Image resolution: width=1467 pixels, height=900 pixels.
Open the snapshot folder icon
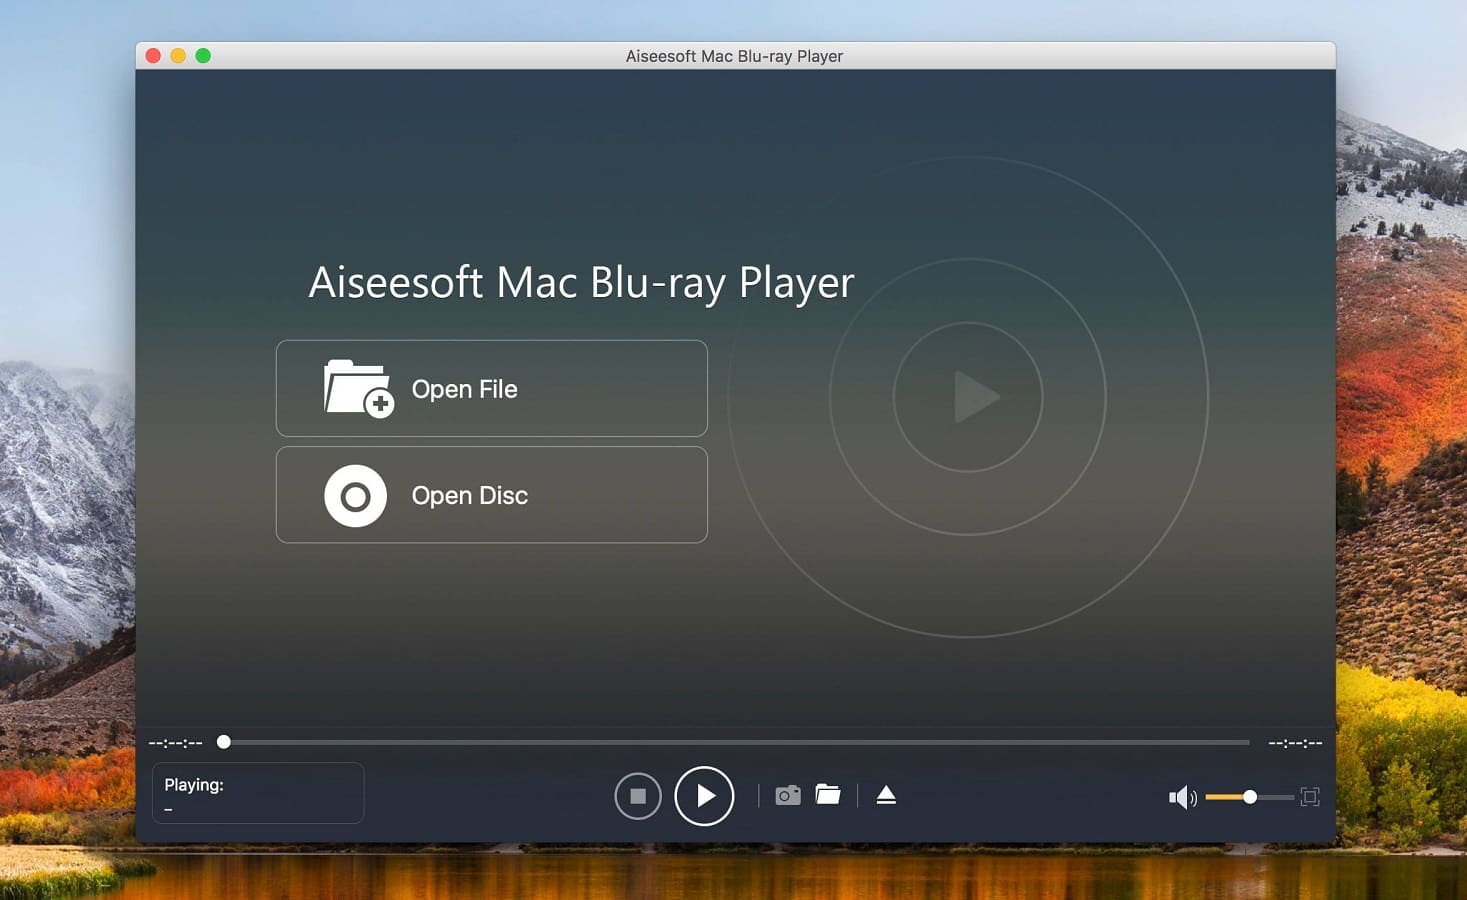point(828,794)
